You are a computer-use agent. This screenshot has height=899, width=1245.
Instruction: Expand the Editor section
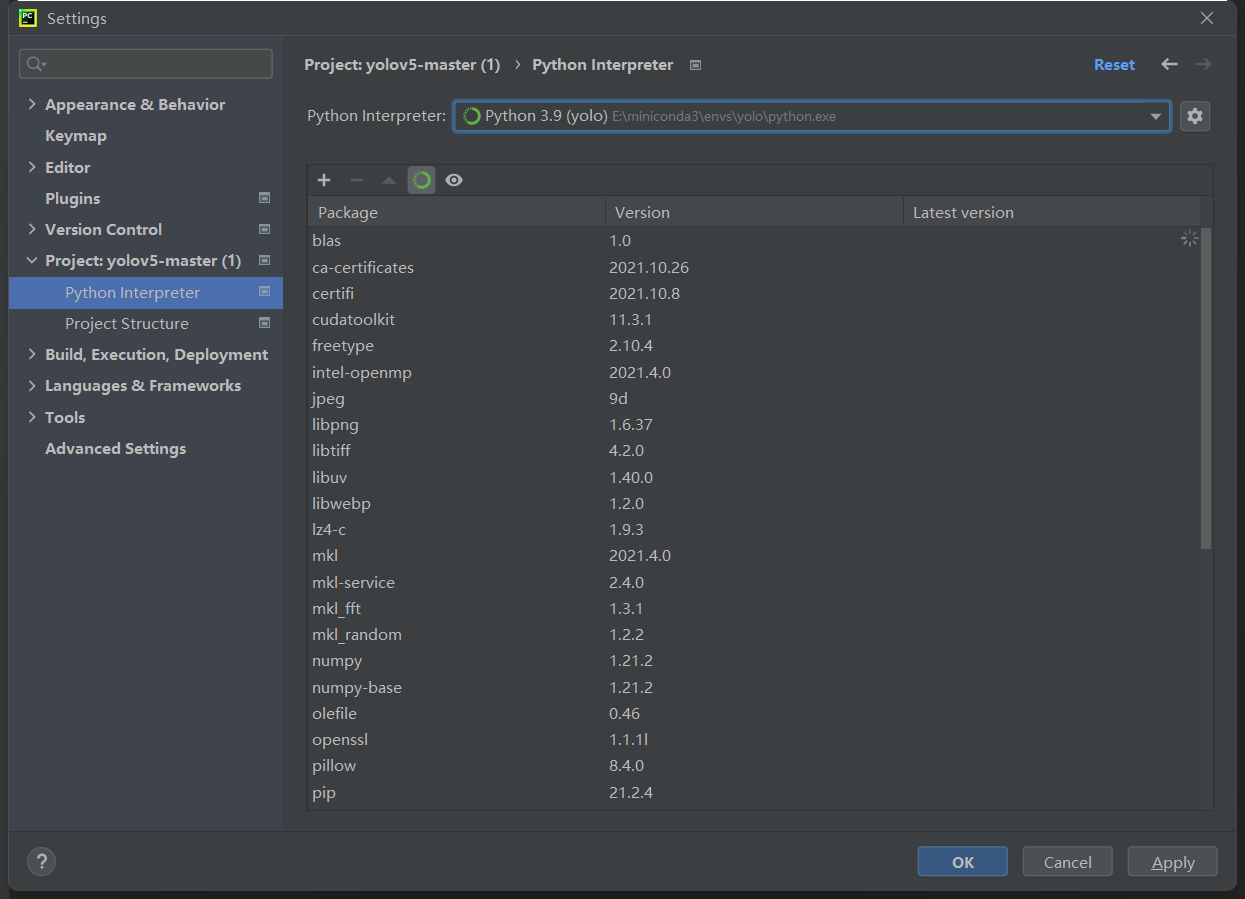click(32, 167)
